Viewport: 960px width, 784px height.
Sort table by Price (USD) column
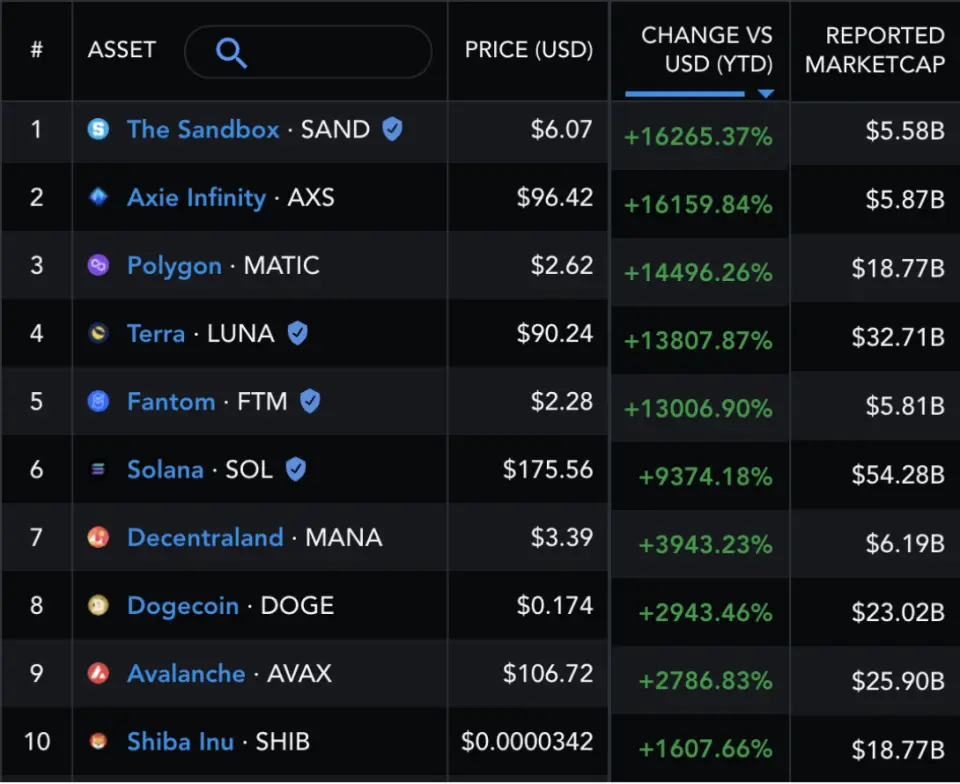pyautogui.click(x=528, y=49)
